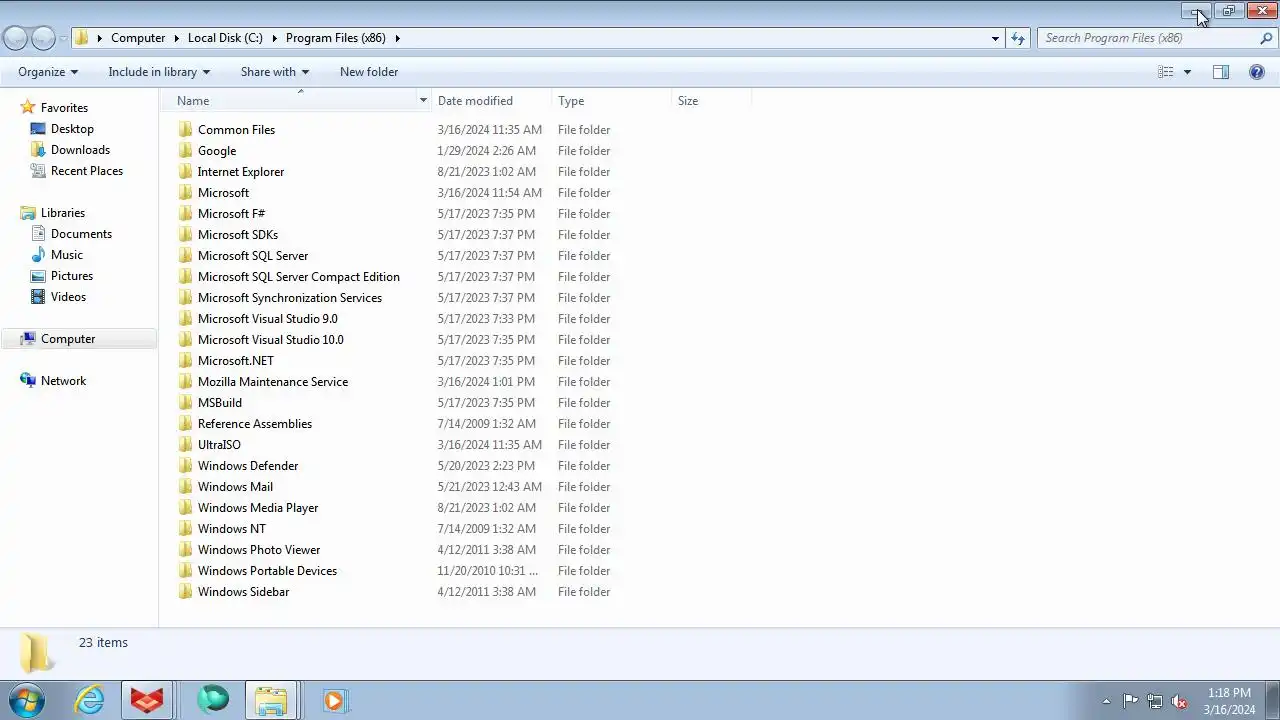Image resolution: width=1280 pixels, height=720 pixels.
Task: Select the Desktop icon in sidebar
Action: point(38,129)
